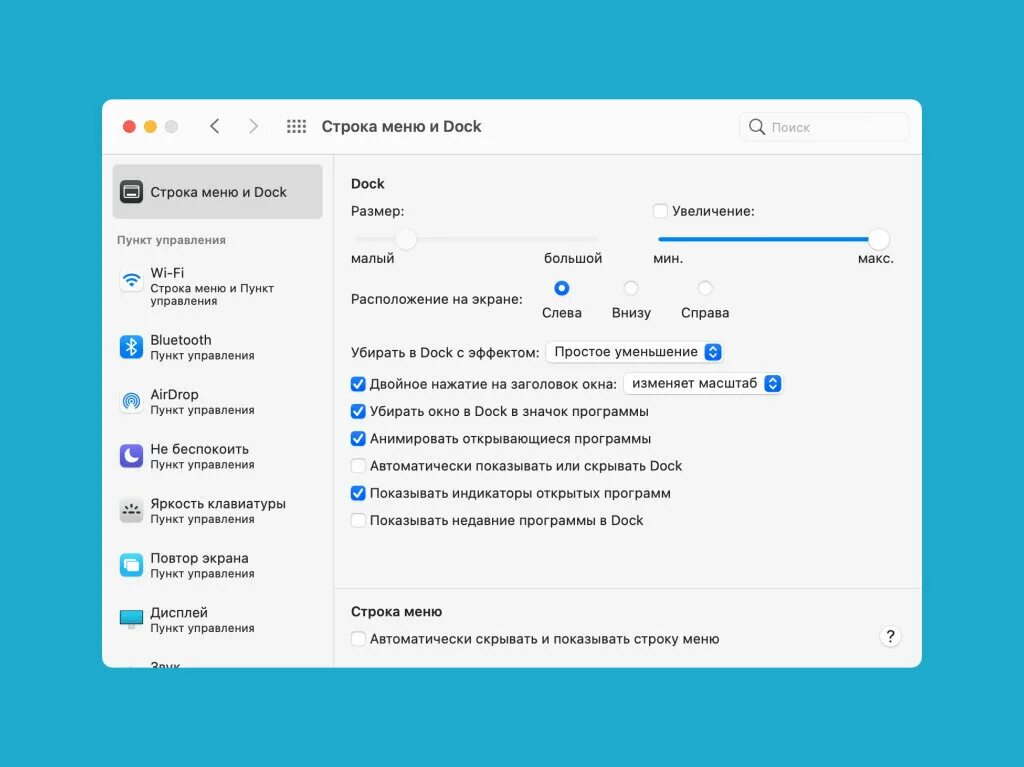The image size is (1024, 767).
Task: Open the изменяет масштаб dropdown
Action: click(x=703, y=384)
